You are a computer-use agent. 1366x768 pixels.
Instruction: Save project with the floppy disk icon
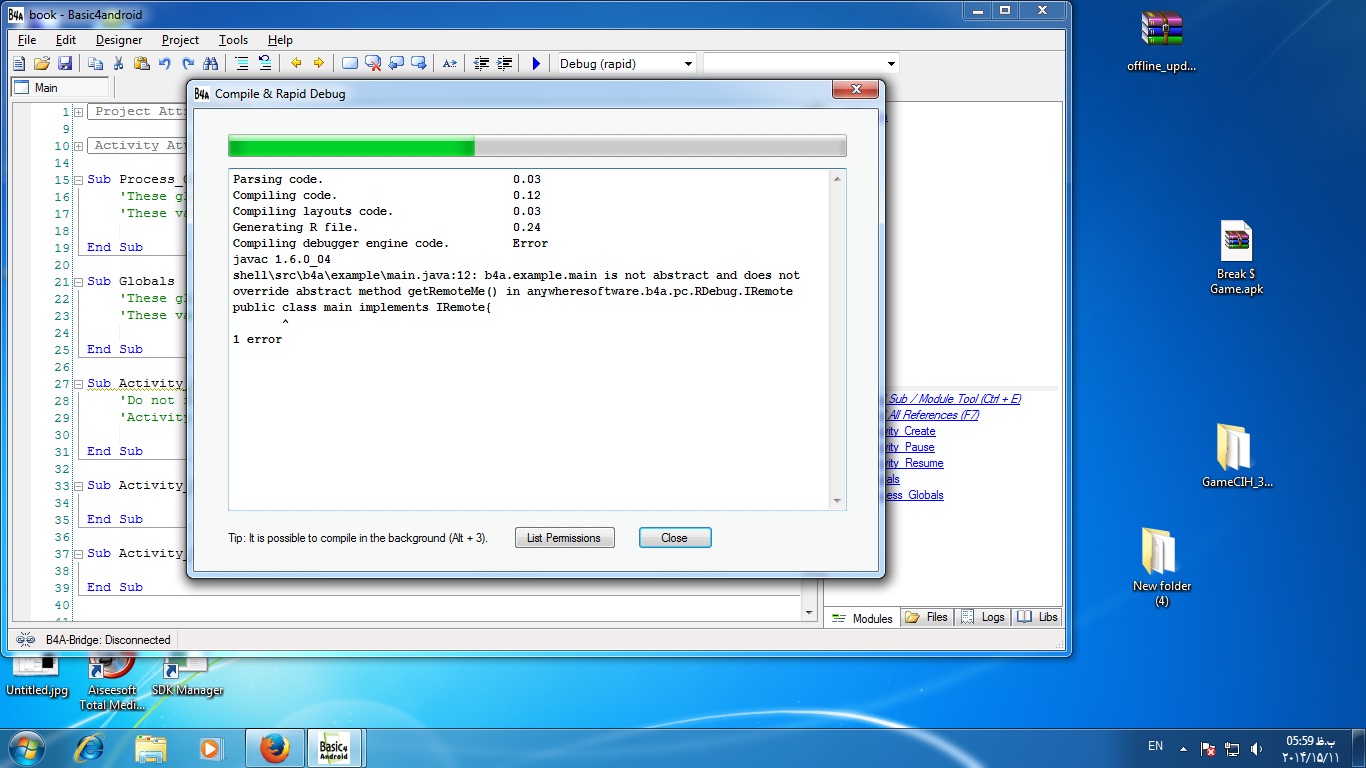(x=65, y=63)
